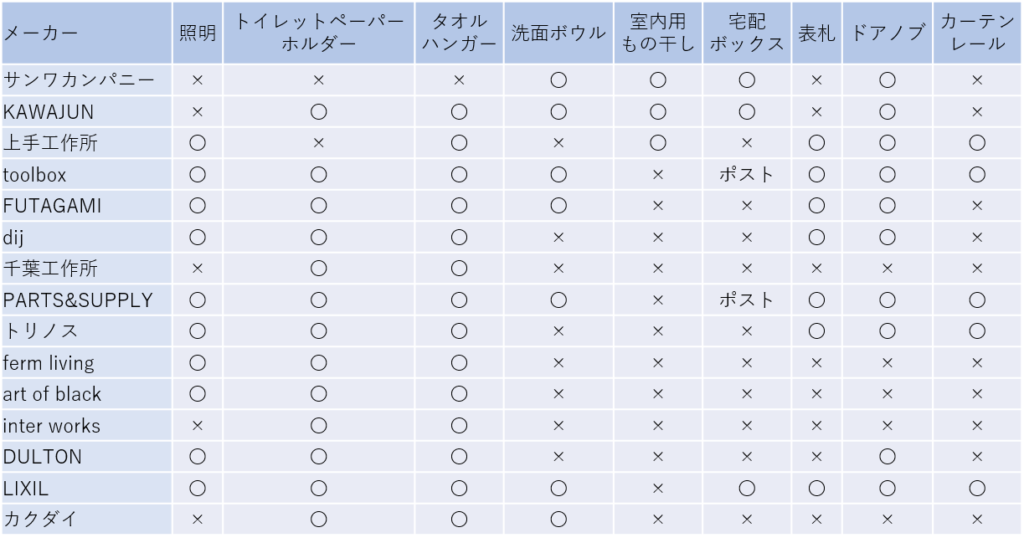
Task: Select the KAWAJUN maker cell
Action: tap(86, 112)
